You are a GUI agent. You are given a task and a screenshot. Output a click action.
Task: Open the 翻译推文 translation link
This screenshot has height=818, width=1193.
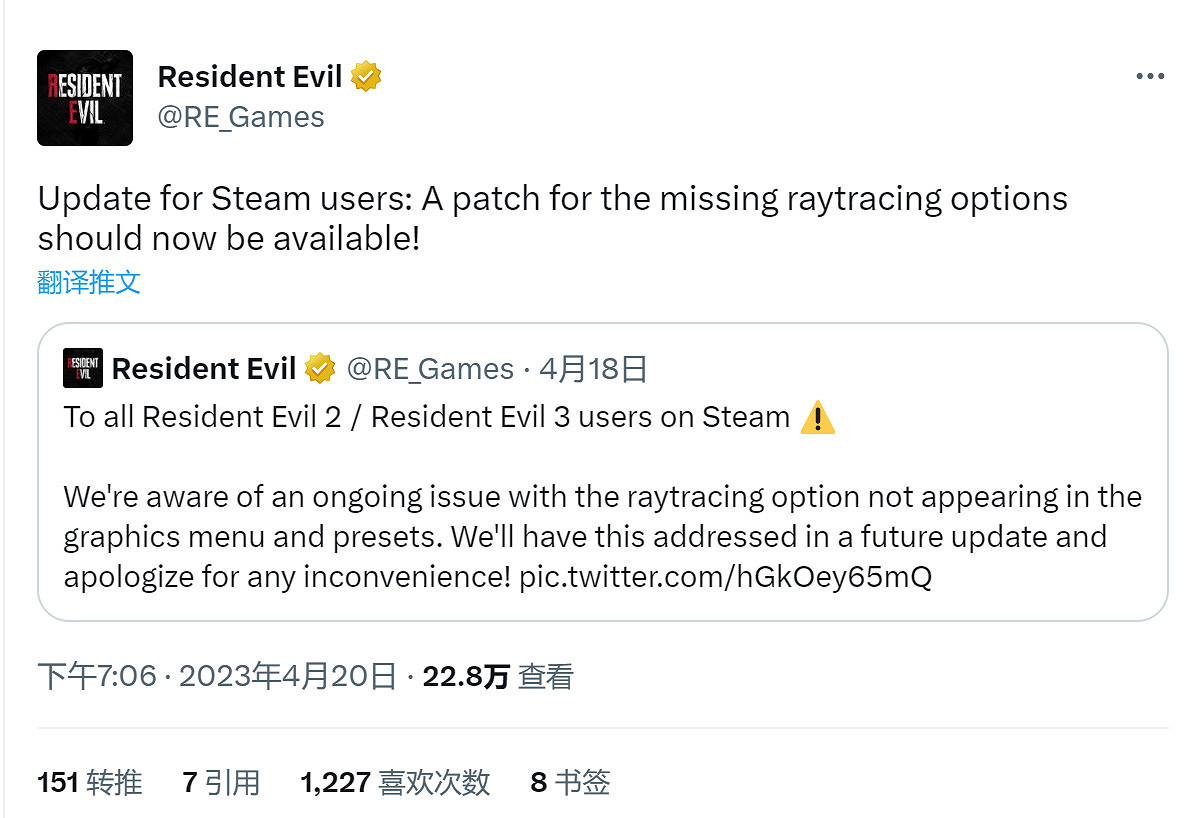(x=89, y=282)
